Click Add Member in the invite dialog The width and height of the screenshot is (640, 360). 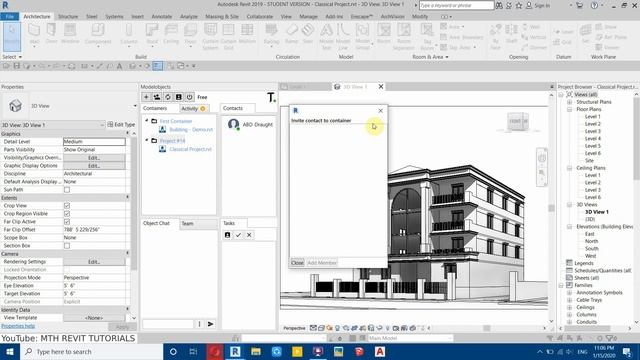click(322, 263)
